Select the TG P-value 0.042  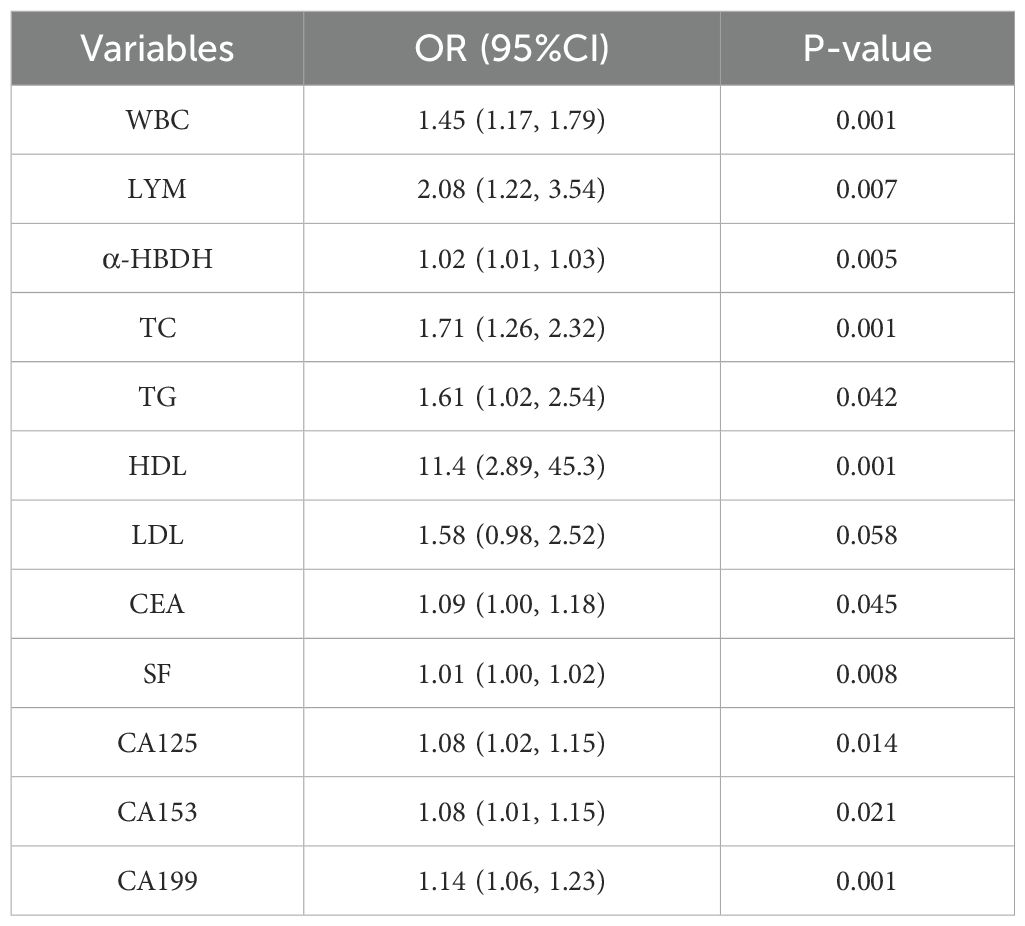pos(867,397)
